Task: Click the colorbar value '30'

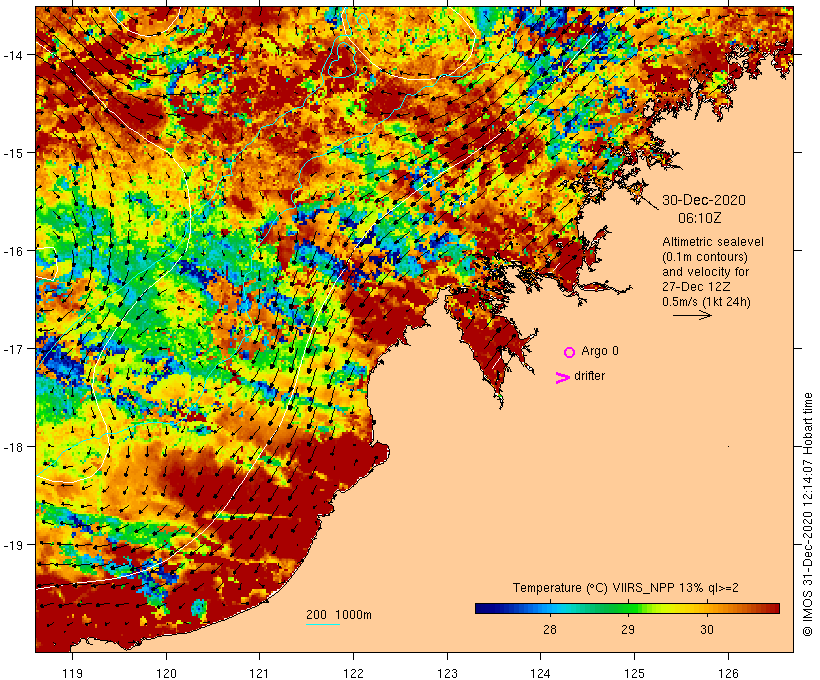Action: click(x=707, y=630)
